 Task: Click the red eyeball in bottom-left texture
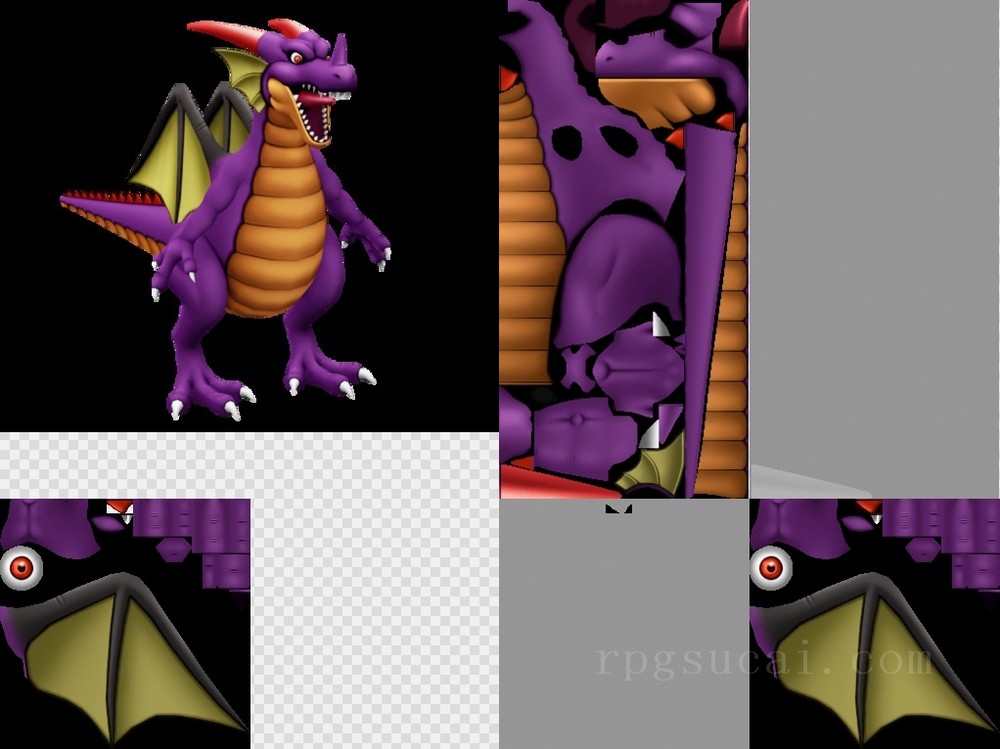21,568
